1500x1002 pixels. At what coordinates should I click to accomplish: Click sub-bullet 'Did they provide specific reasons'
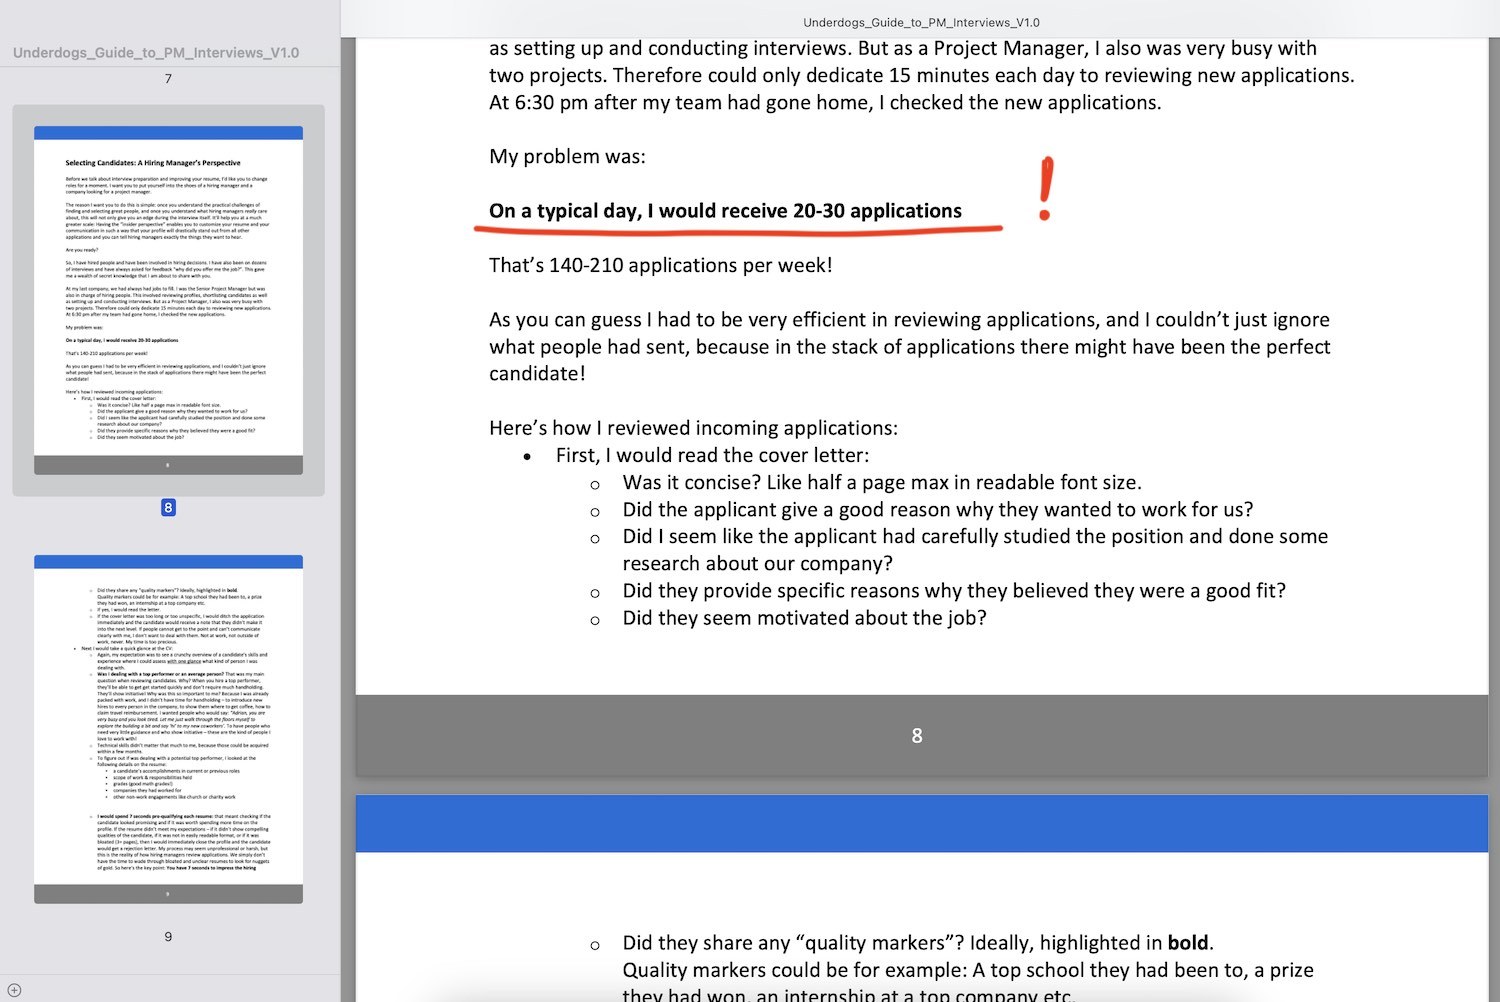pyautogui.click(x=954, y=590)
